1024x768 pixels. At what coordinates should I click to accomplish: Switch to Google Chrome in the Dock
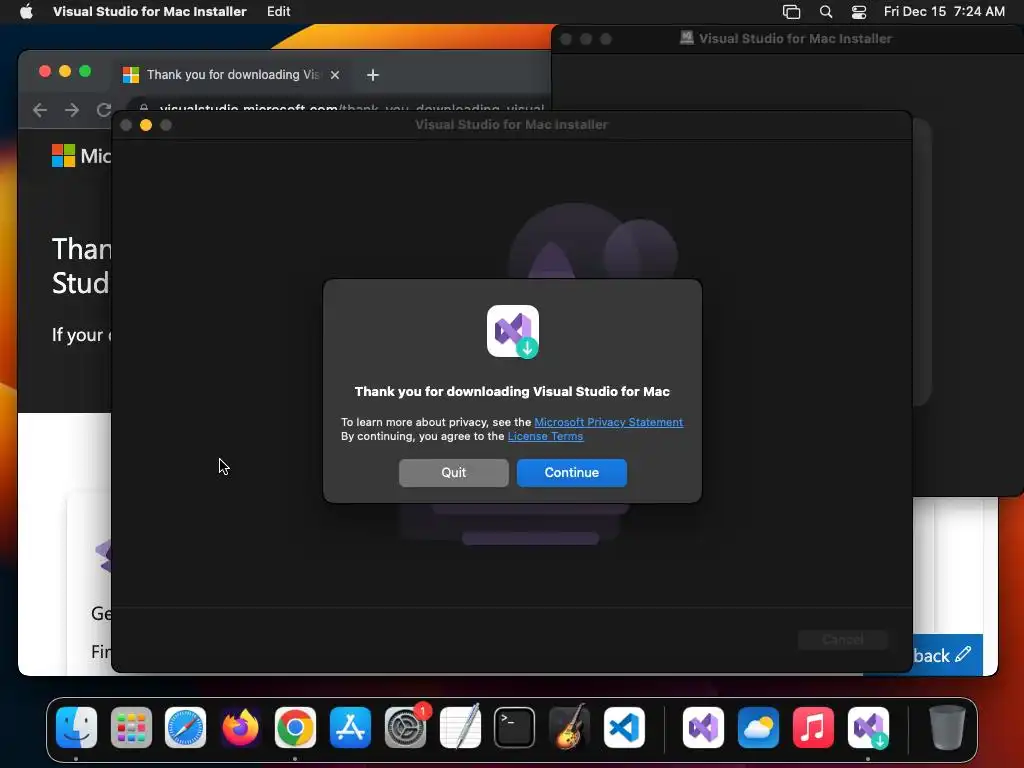295,727
